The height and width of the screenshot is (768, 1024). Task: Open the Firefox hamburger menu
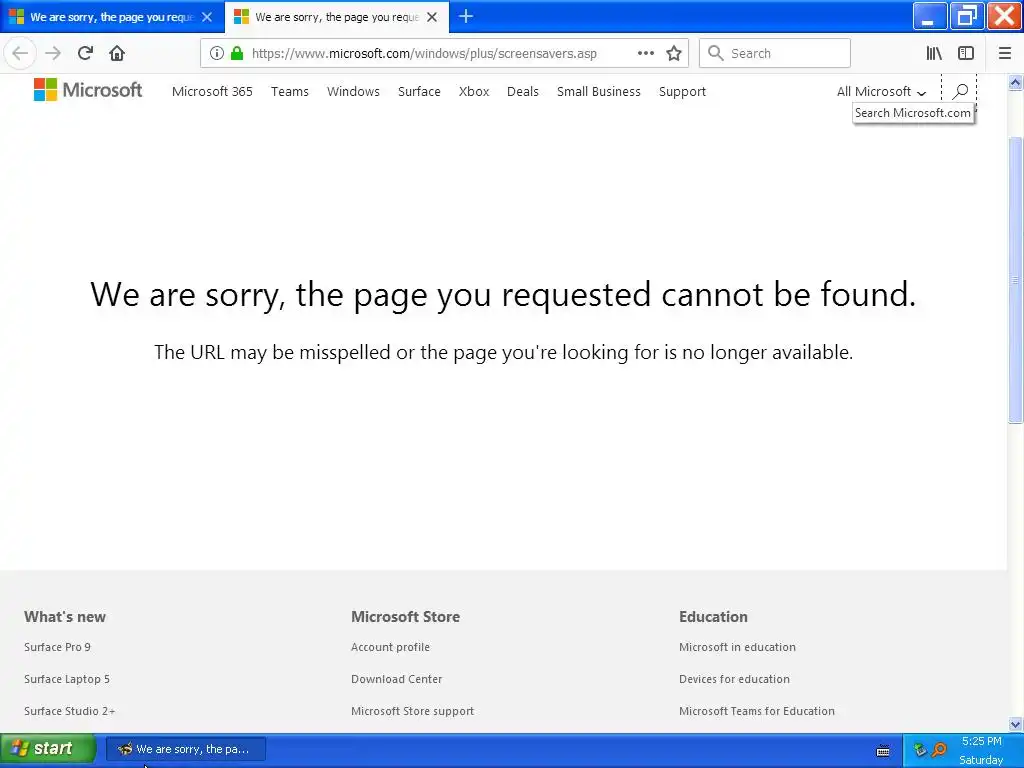click(x=1004, y=54)
